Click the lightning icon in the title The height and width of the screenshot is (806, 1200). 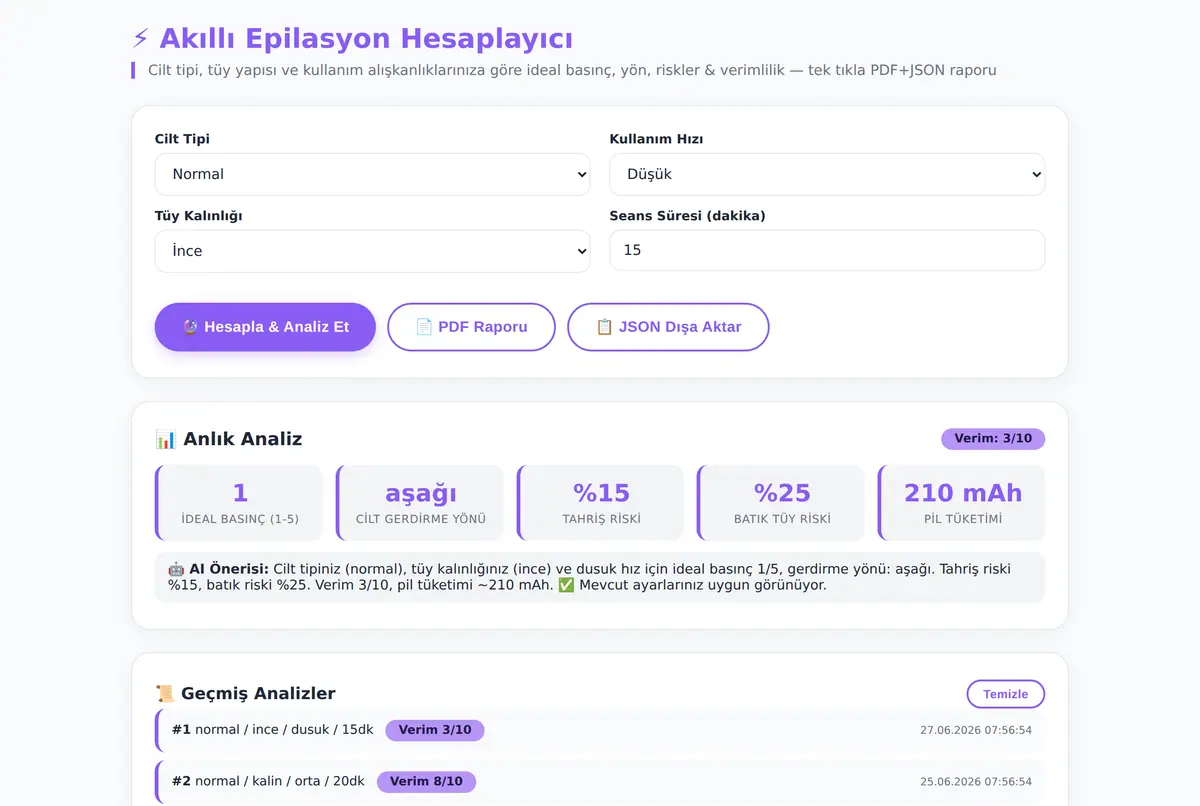click(x=140, y=39)
